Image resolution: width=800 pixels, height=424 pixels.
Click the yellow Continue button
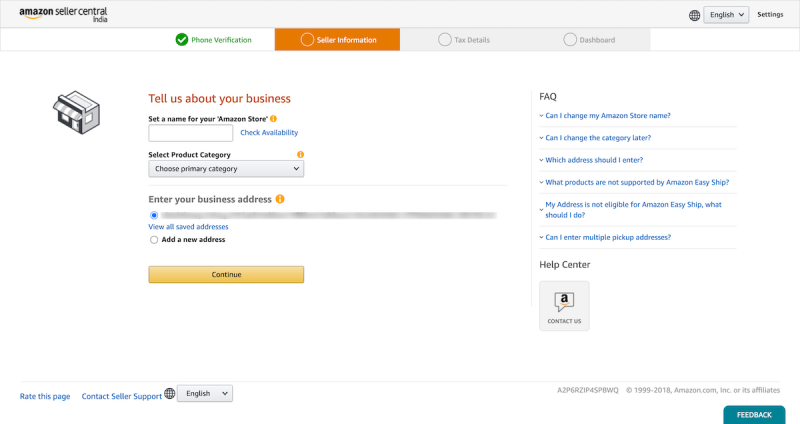226,275
